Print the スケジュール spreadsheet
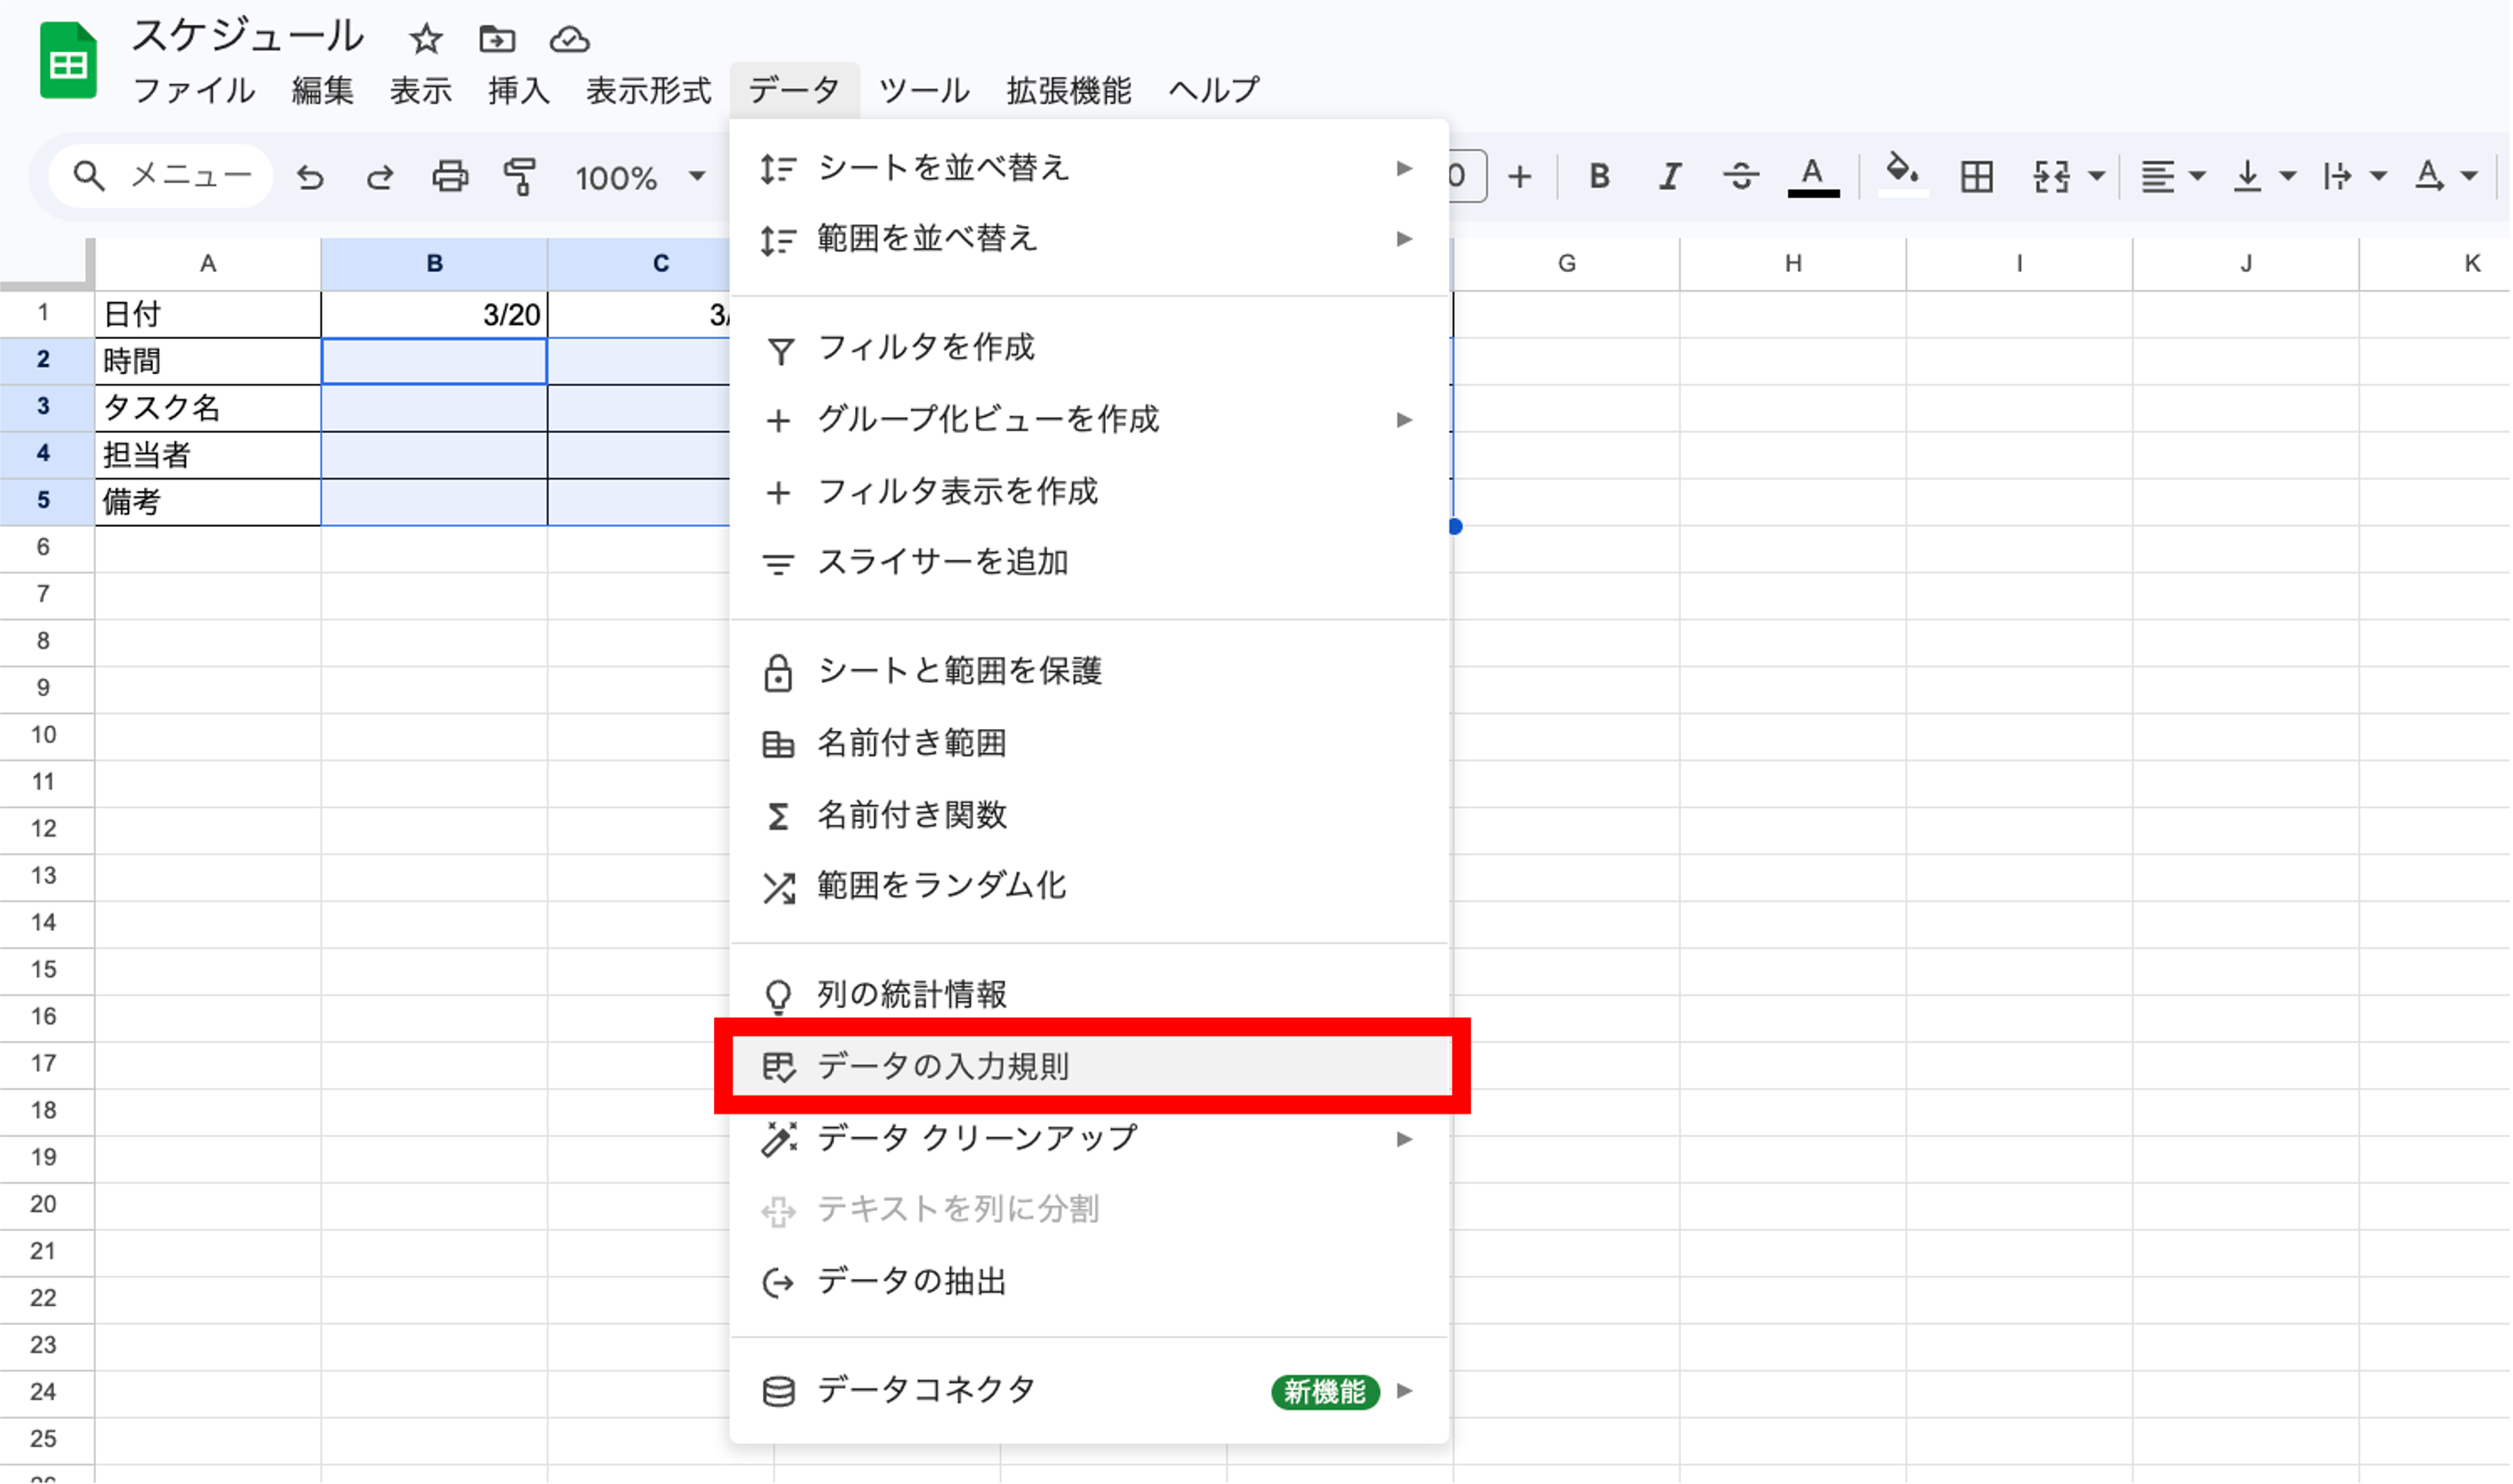2513x1484 pixels. pos(450,176)
